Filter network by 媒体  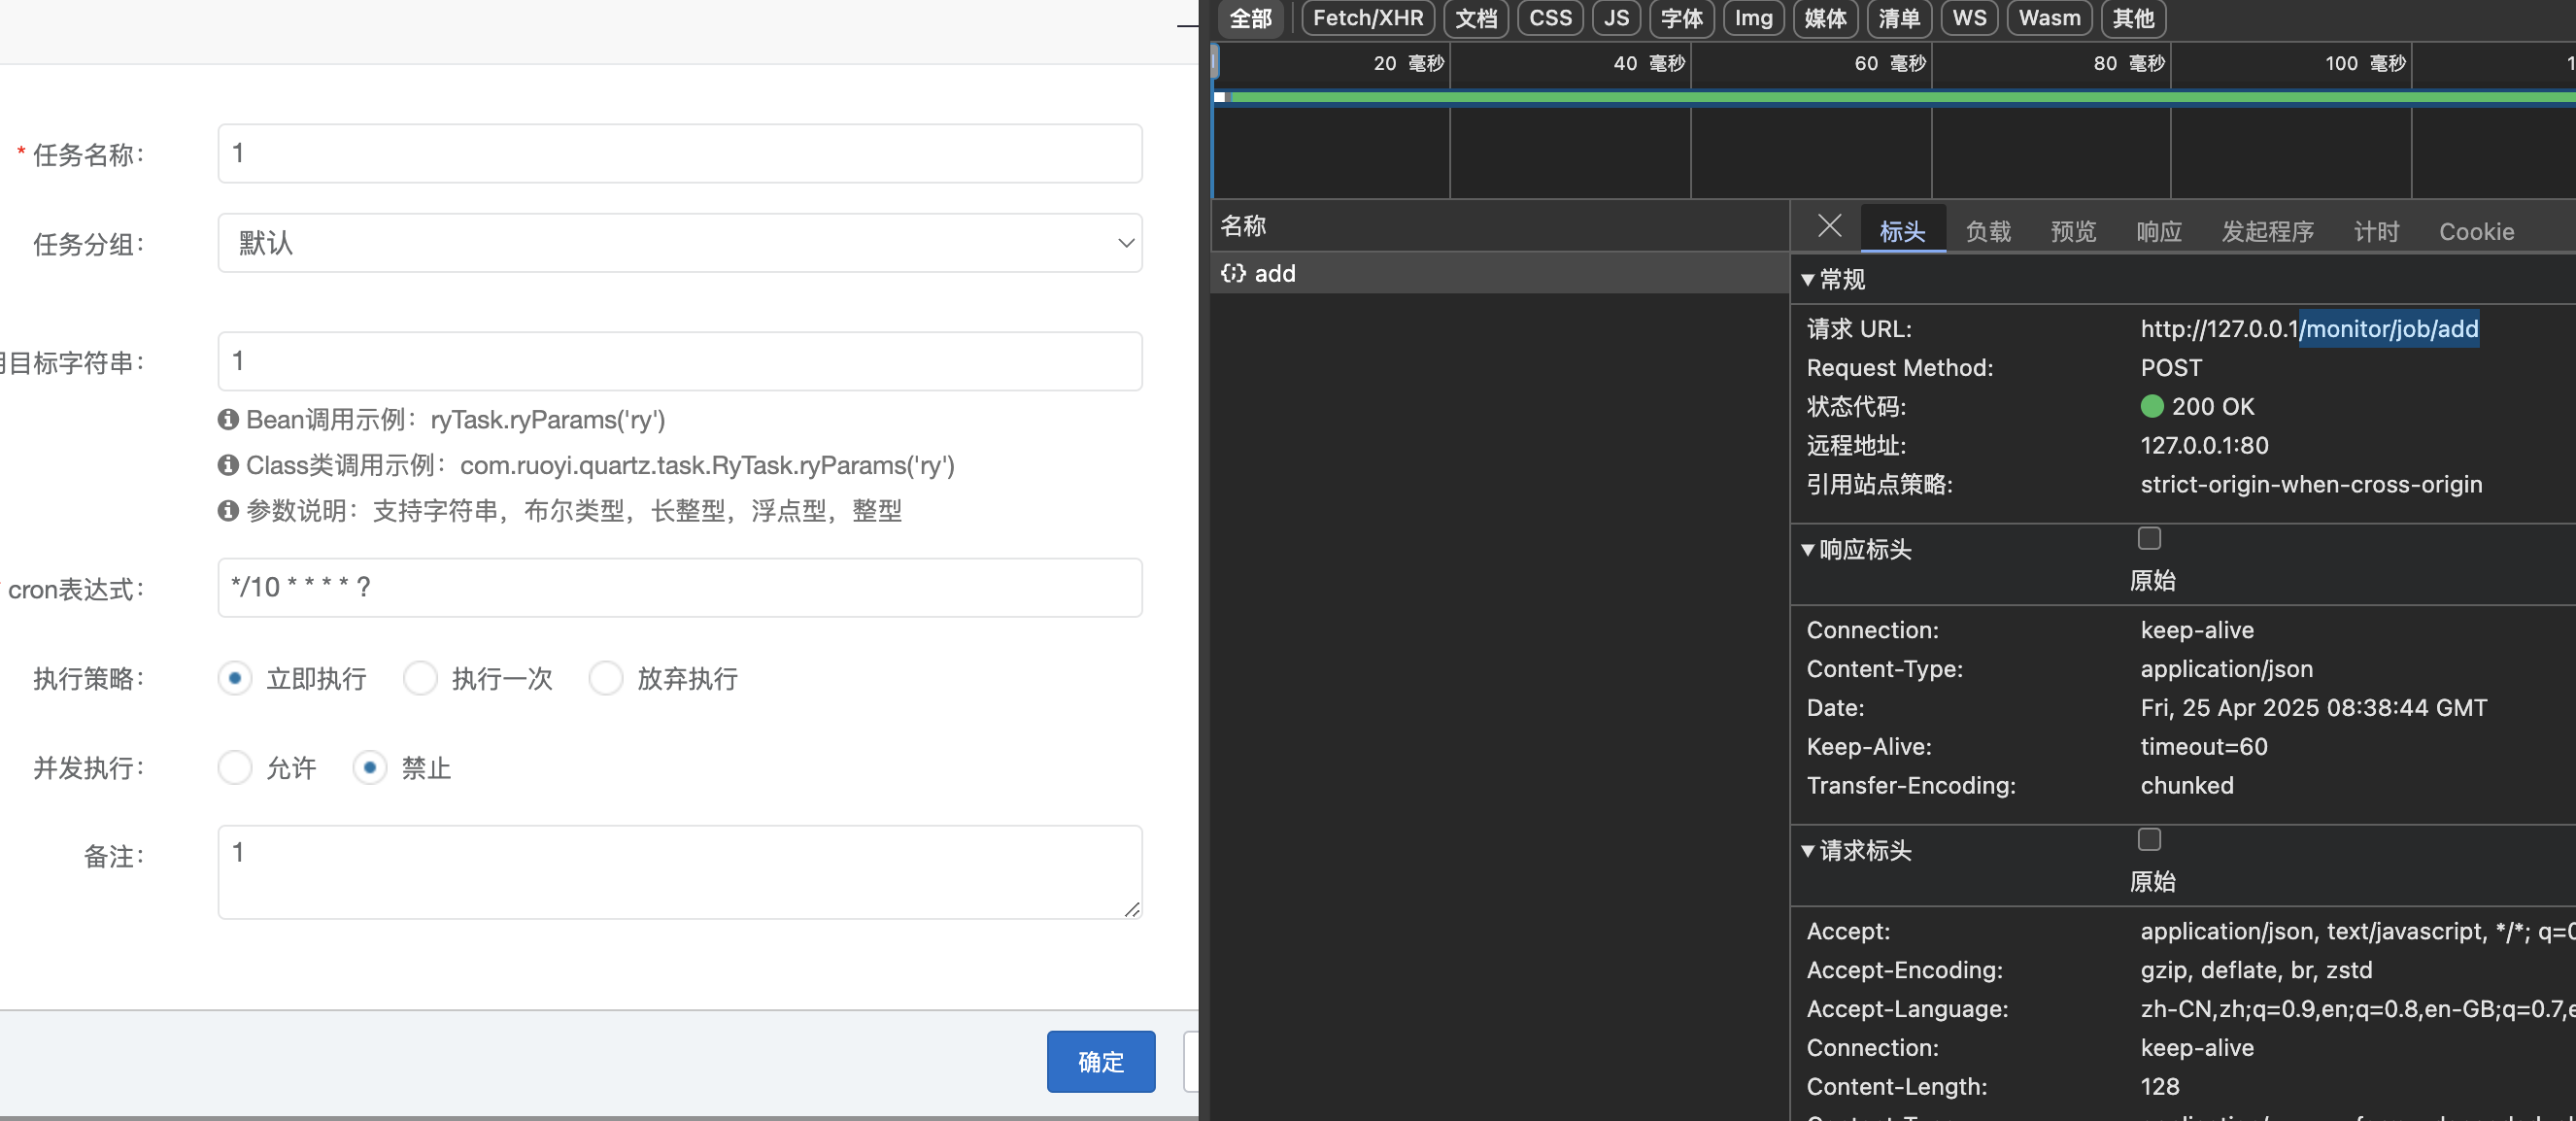(x=1826, y=18)
